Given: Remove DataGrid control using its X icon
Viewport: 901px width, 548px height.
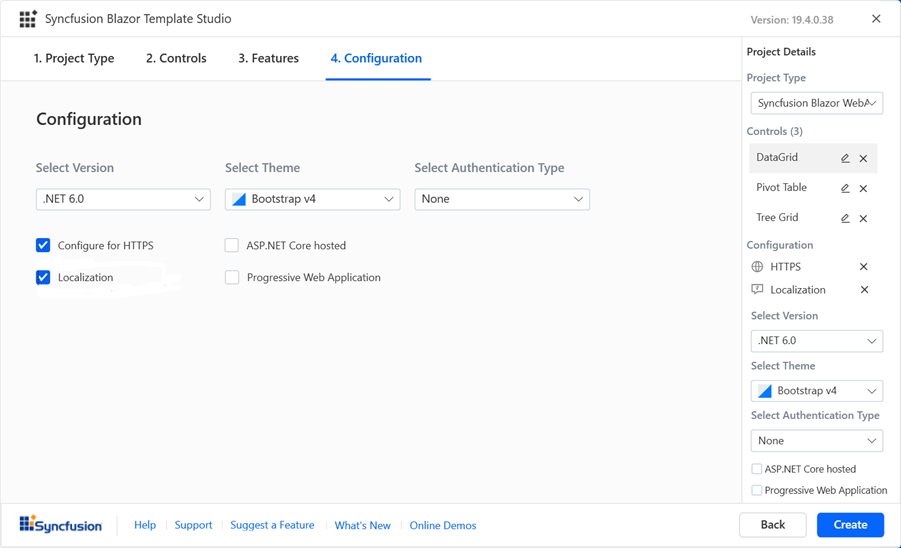Looking at the screenshot, I should click(864, 158).
